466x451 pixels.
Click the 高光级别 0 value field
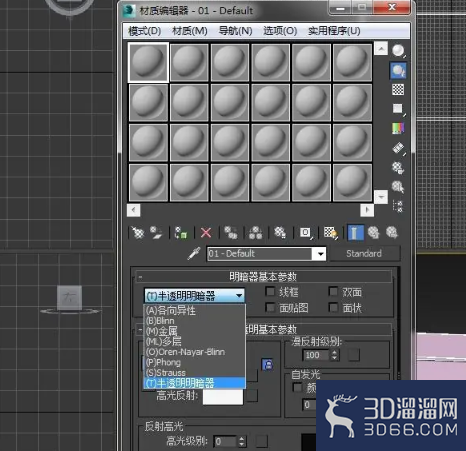click(x=226, y=442)
